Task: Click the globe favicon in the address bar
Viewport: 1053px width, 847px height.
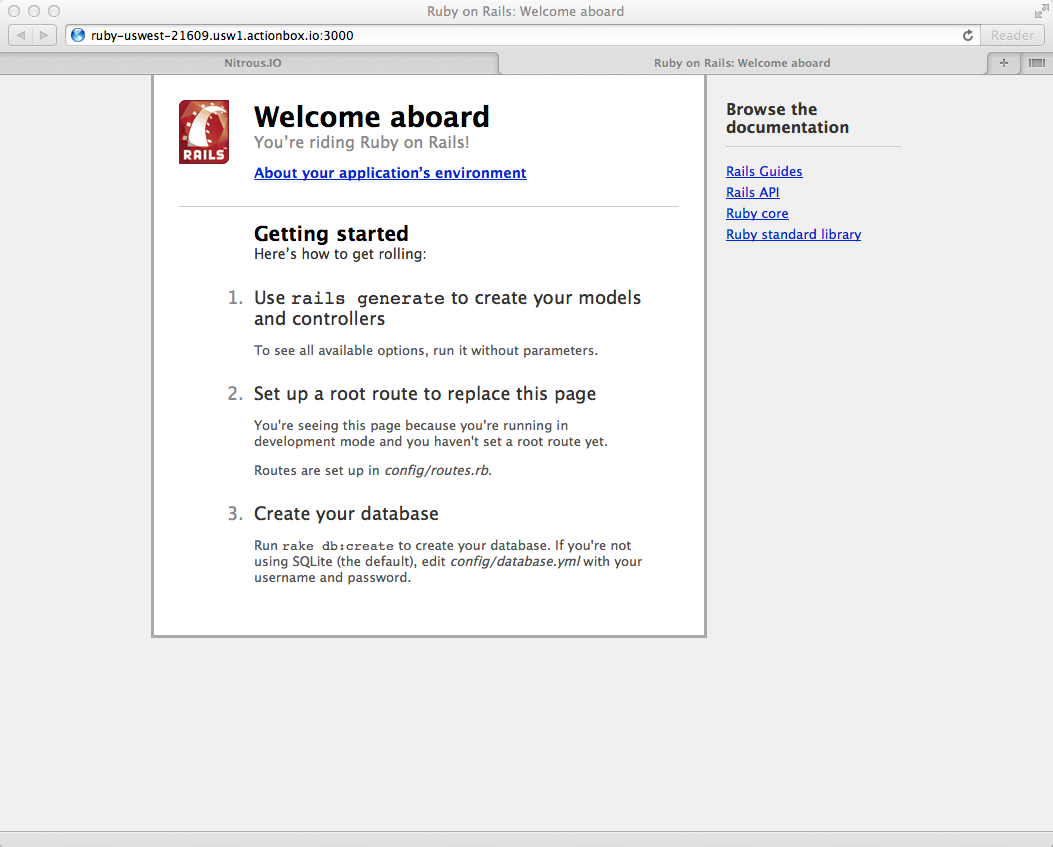Action: [77, 34]
